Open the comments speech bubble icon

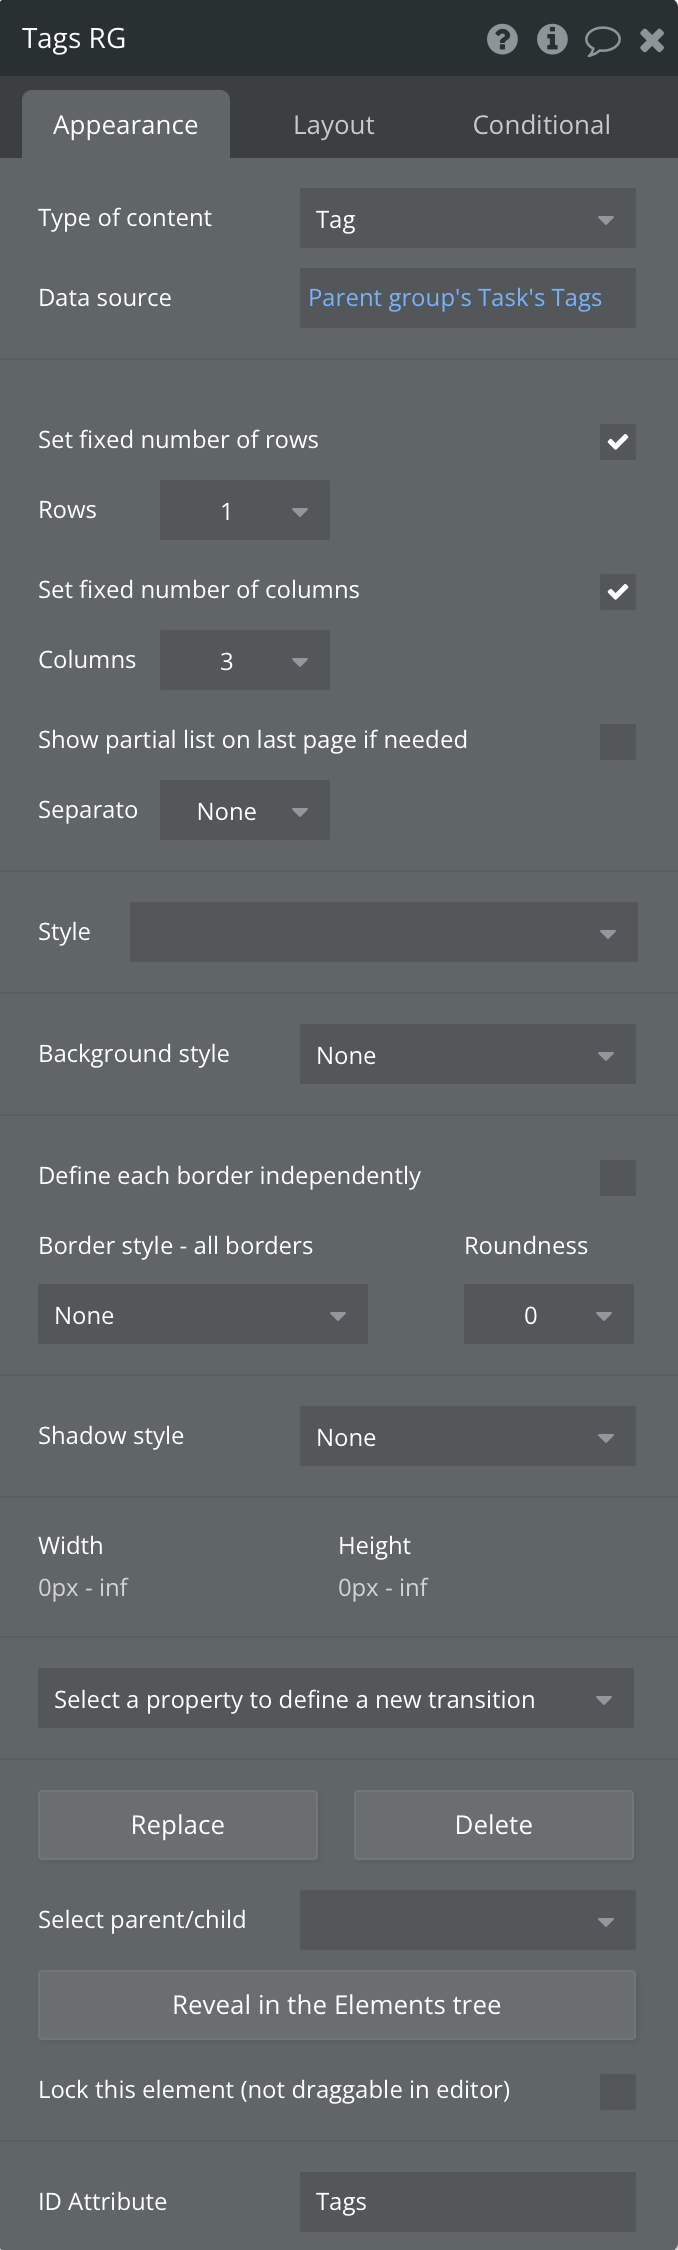pyautogui.click(x=603, y=41)
